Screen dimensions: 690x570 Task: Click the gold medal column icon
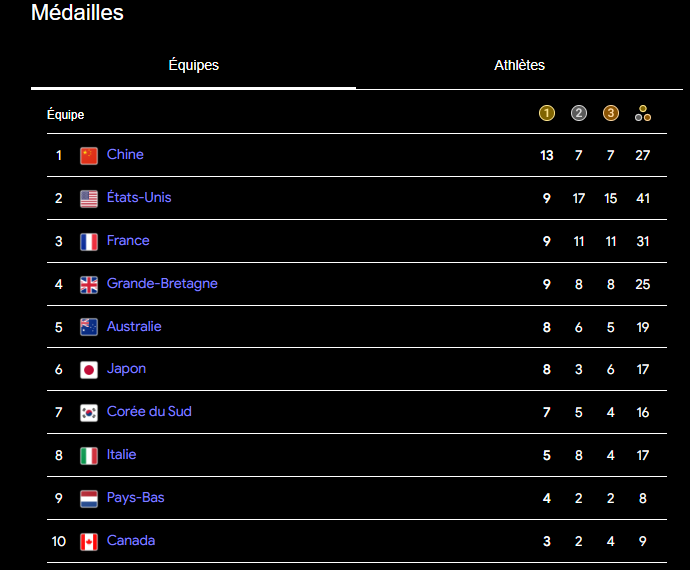point(546,113)
